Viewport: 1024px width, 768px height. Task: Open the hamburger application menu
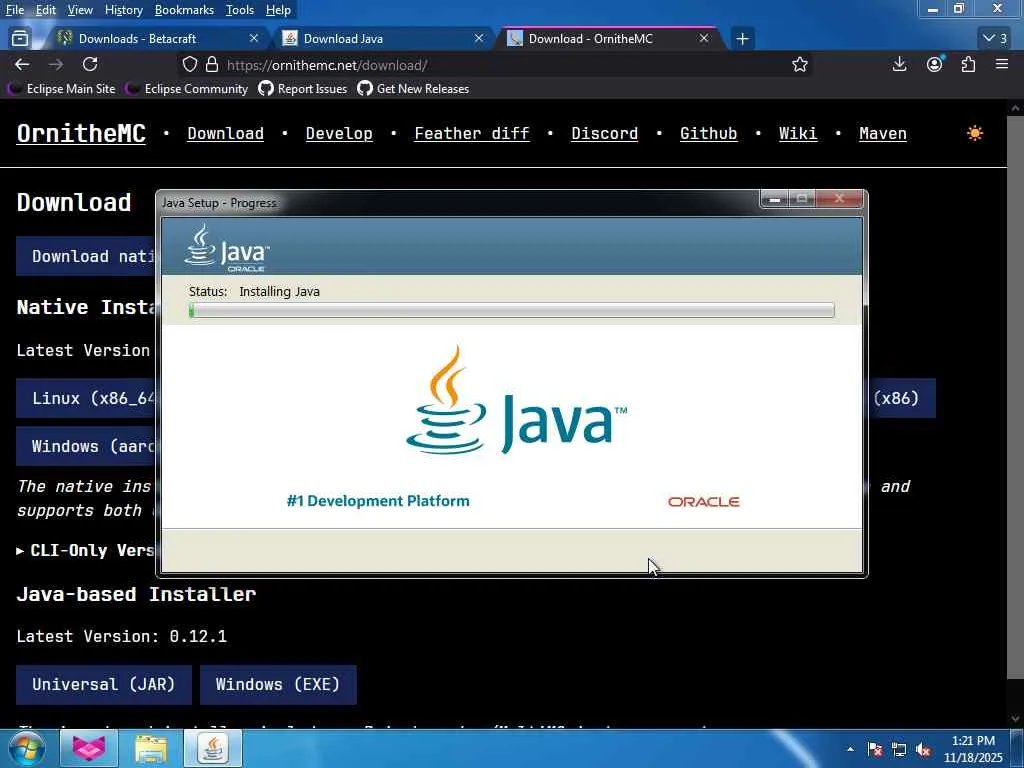tap(1002, 64)
